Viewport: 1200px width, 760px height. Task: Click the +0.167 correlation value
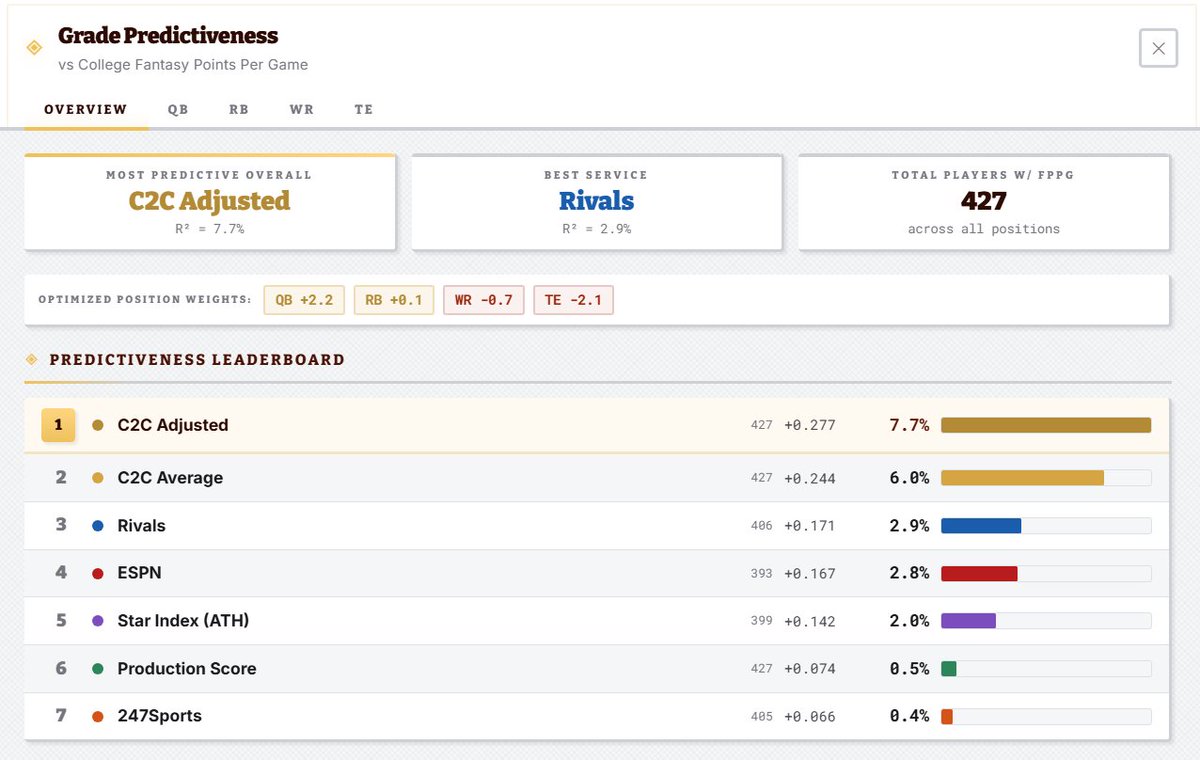pyautogui.click(x=809, y=573)
